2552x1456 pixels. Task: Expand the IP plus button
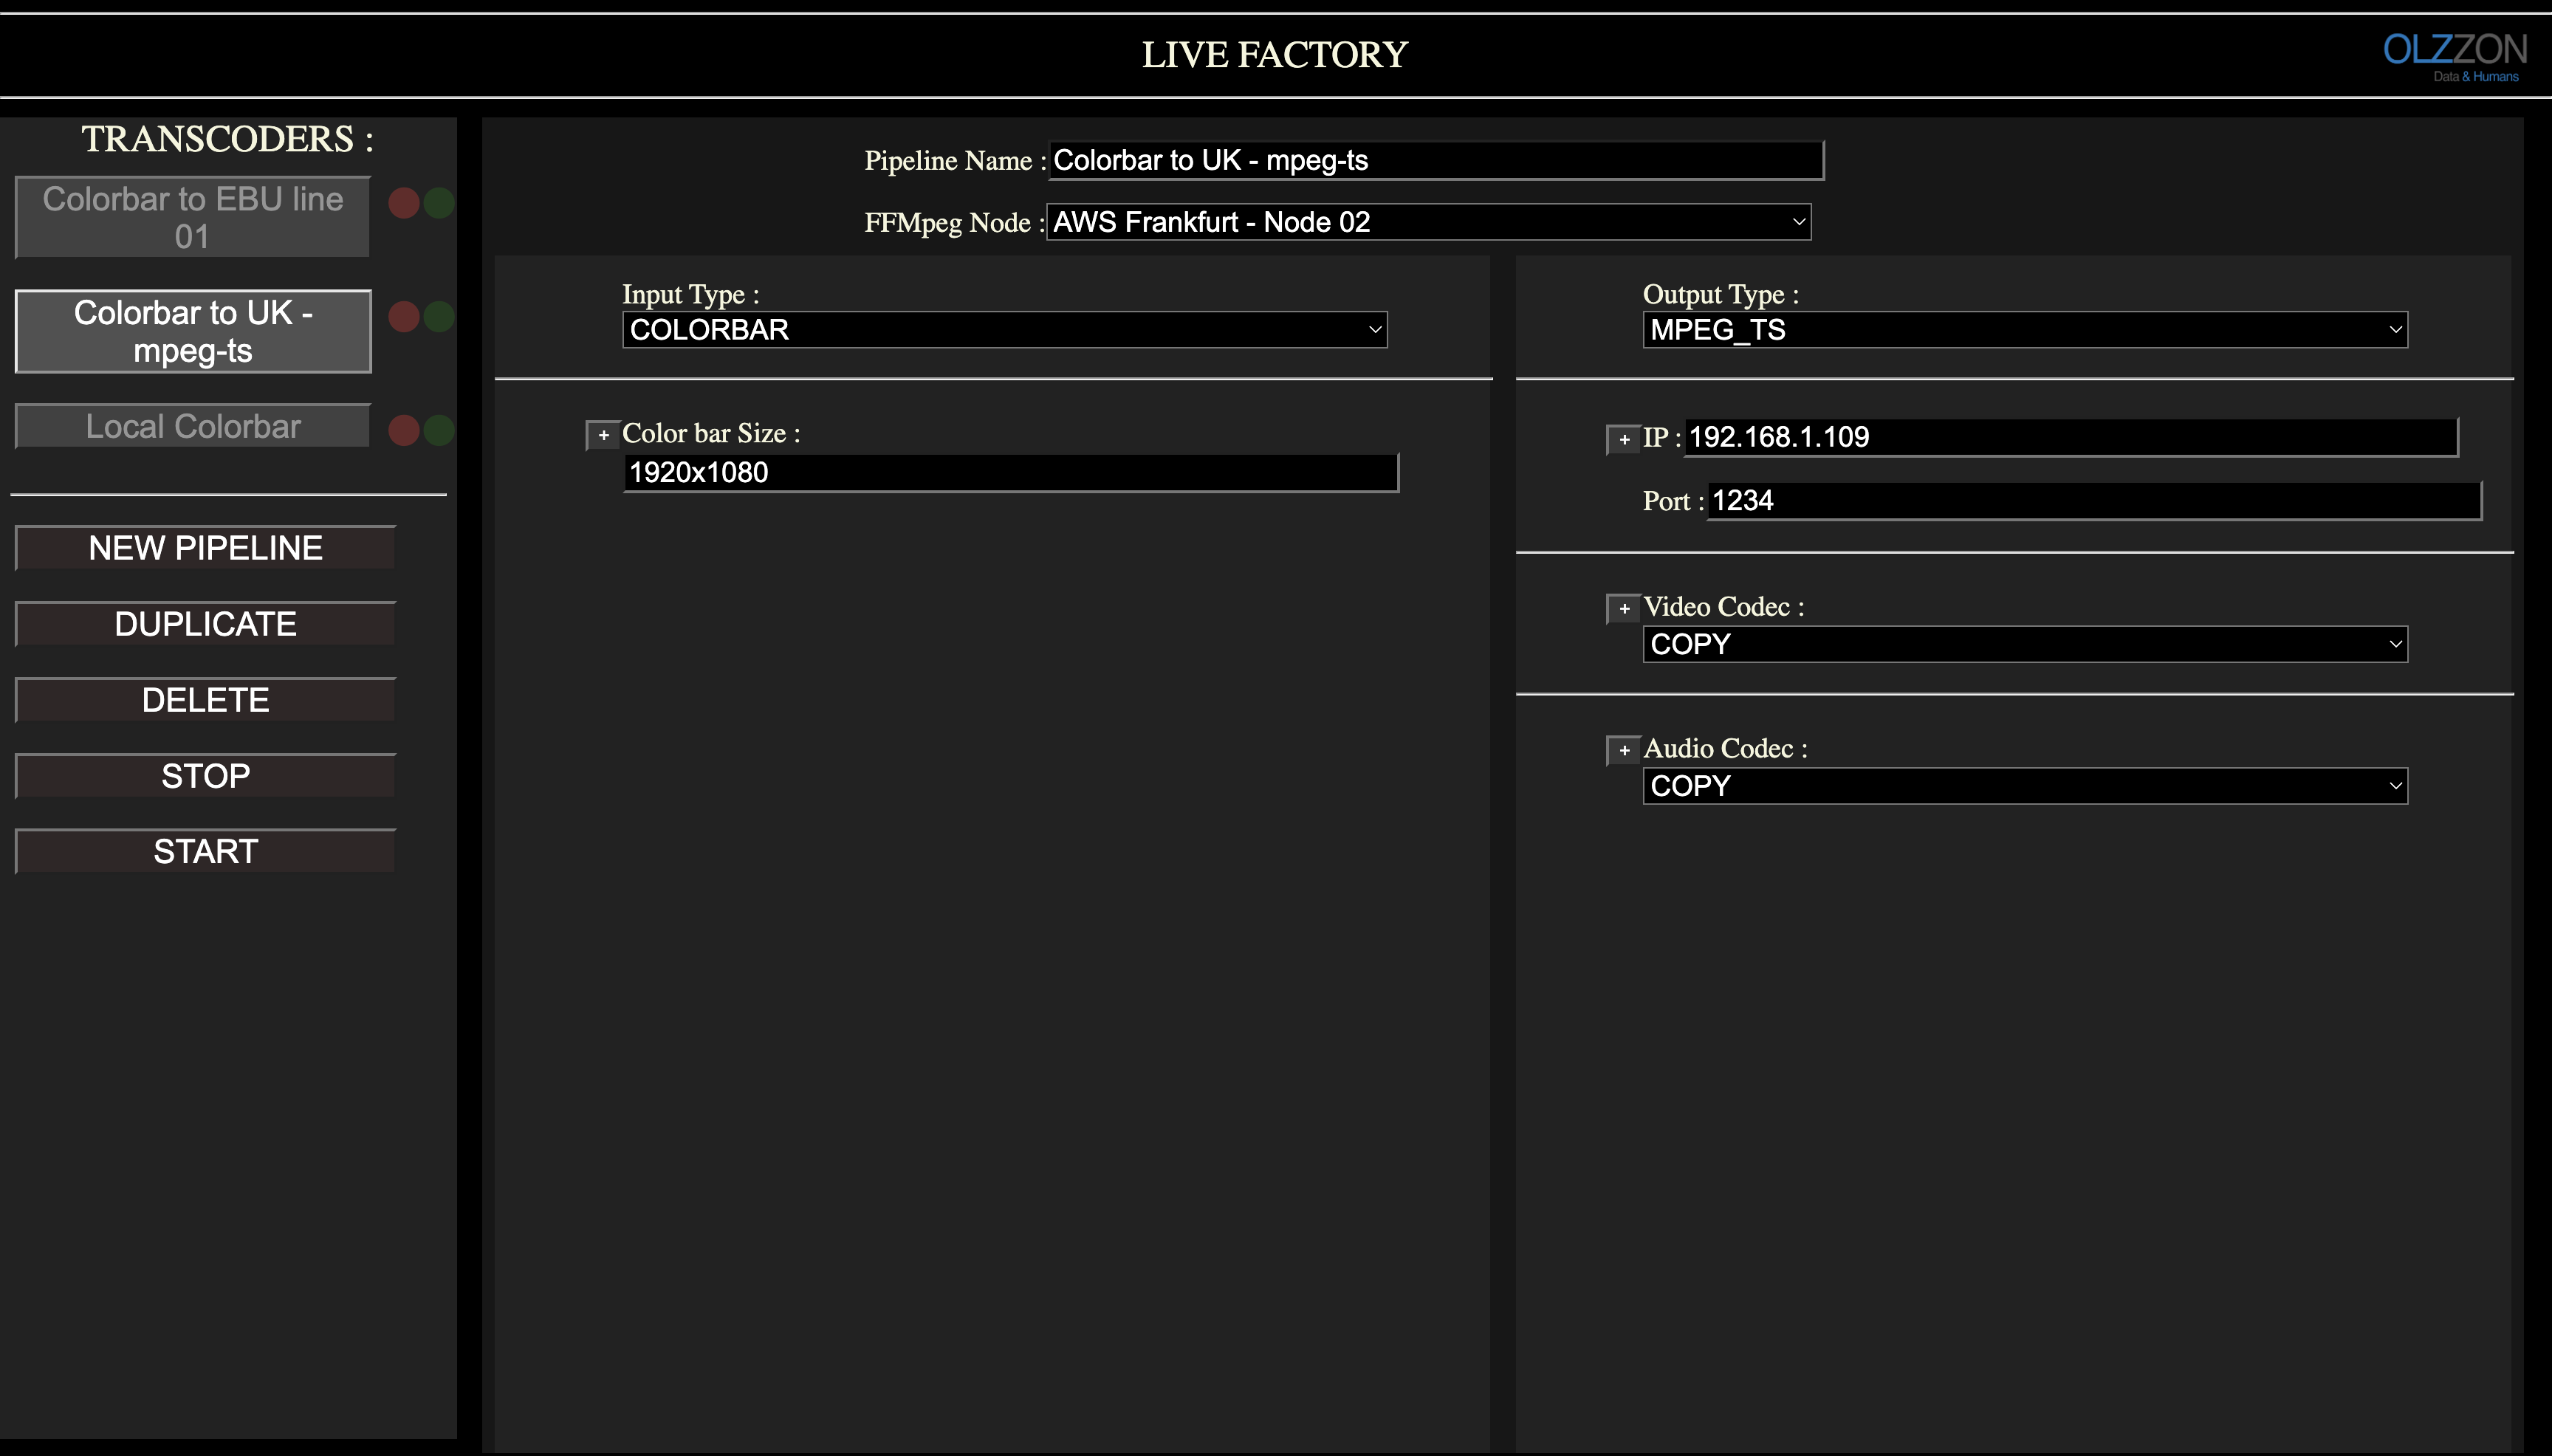pos(1623,439)
